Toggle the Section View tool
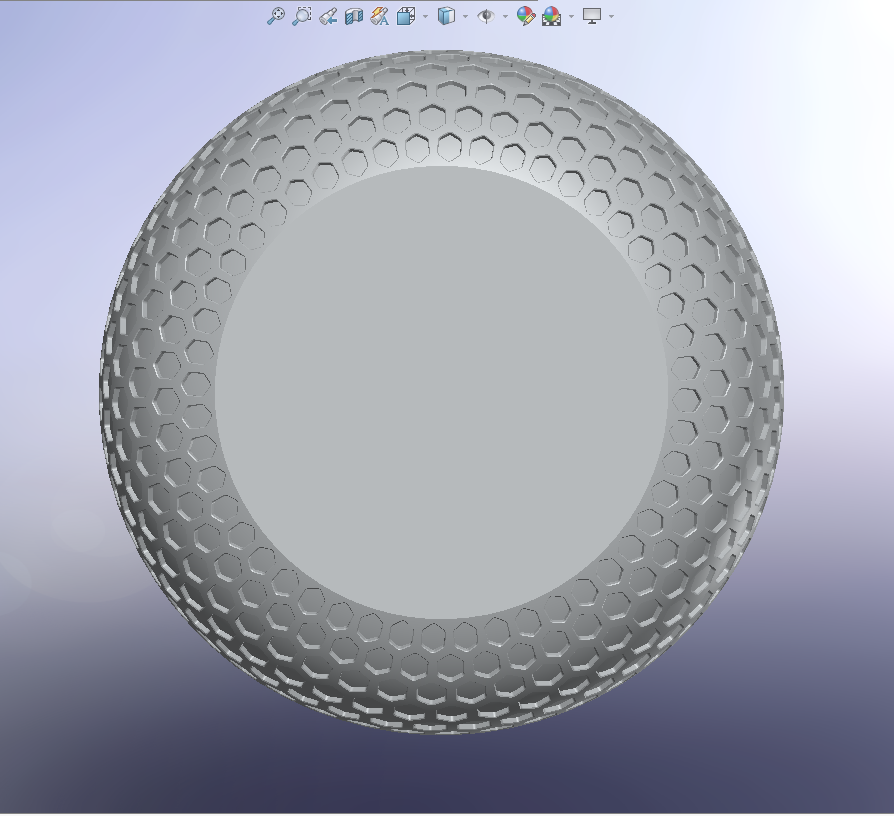Viewport: 894px width, 816px height. click(x=354, y=16)
